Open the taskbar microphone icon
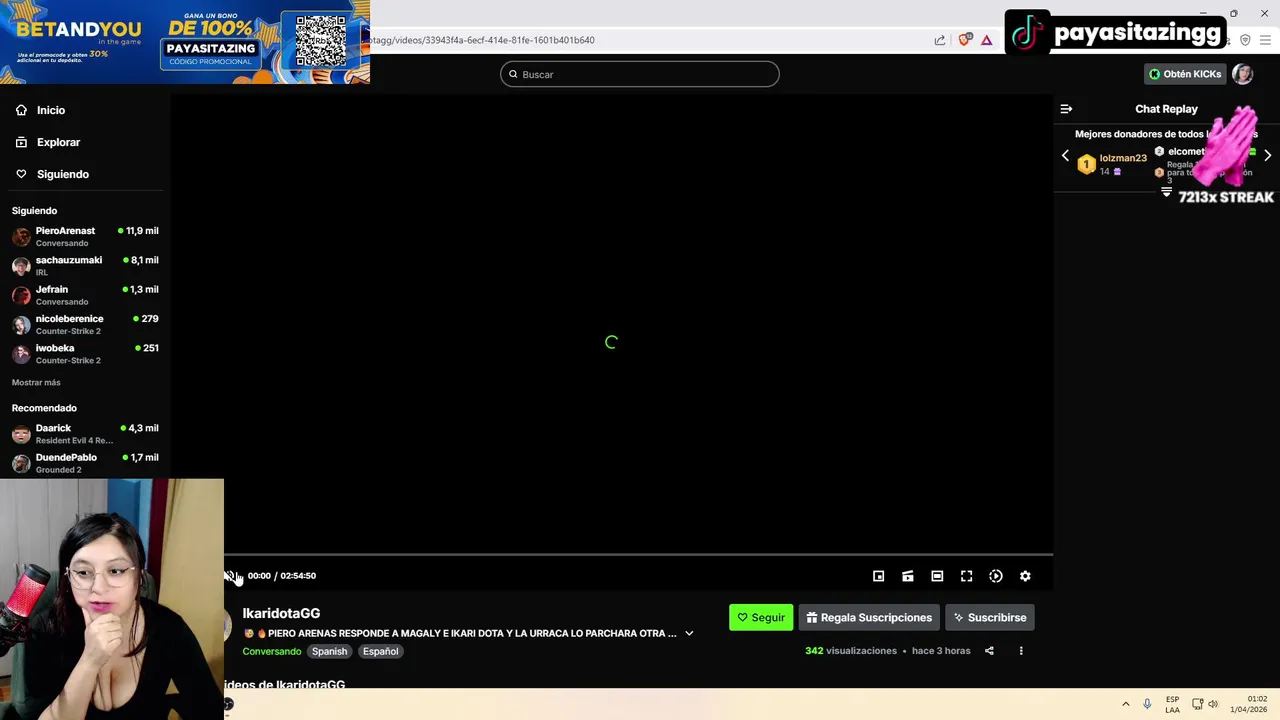The image size is (1280, 720). pos(1147,704)
